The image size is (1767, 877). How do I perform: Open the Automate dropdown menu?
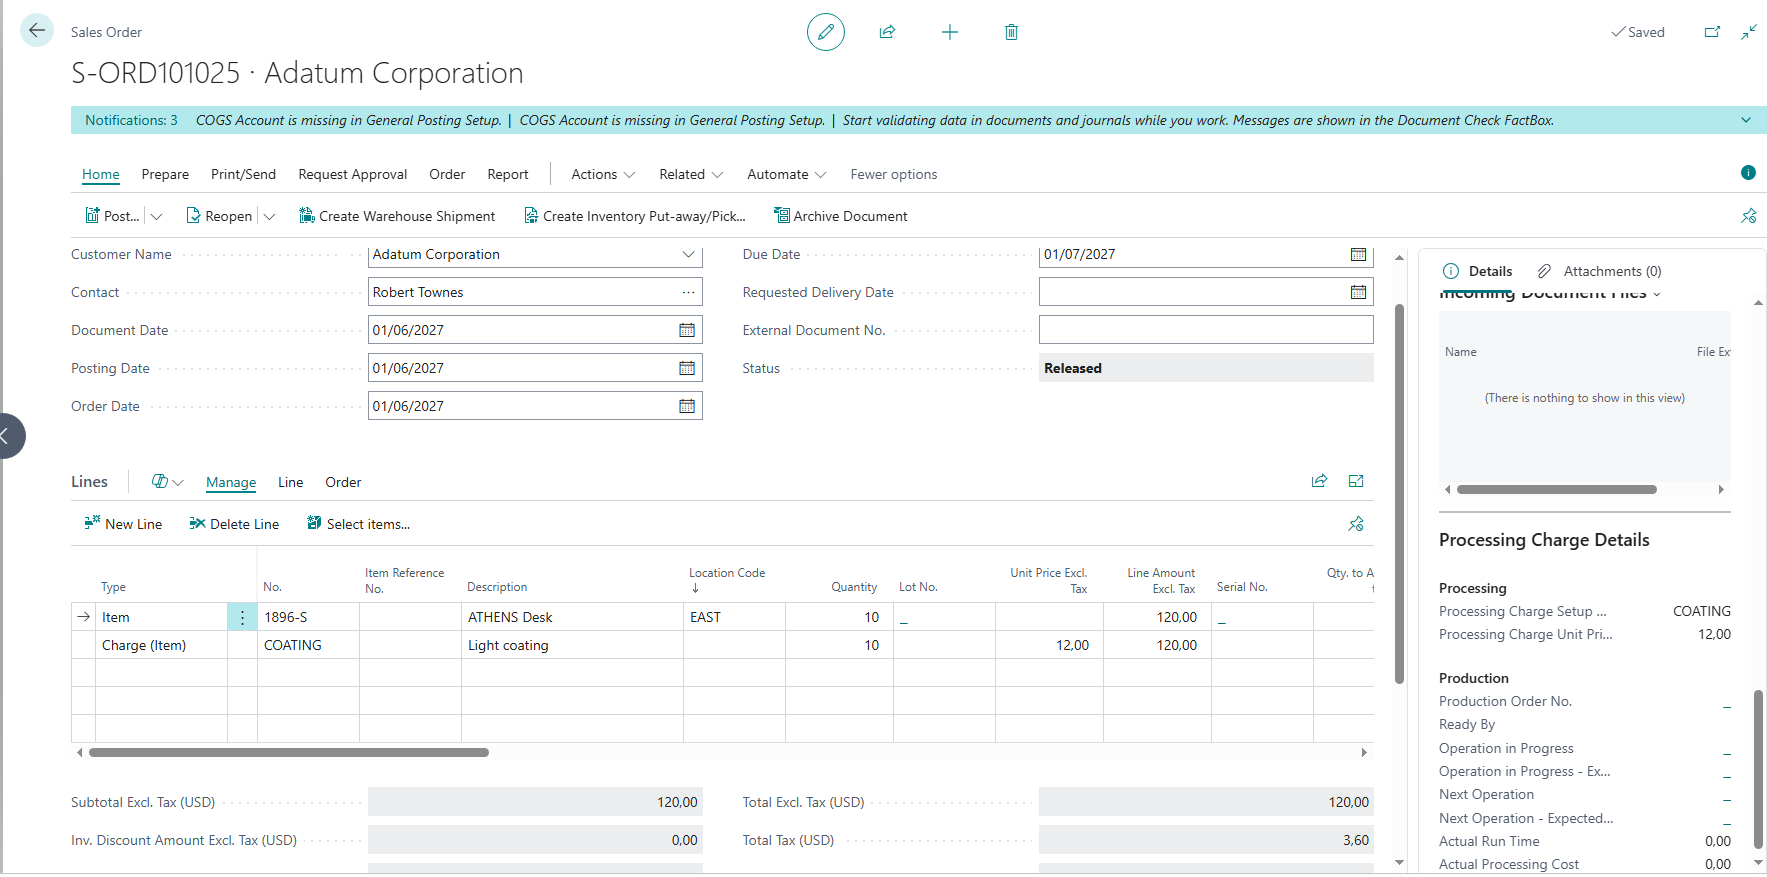tap(787, 174)
